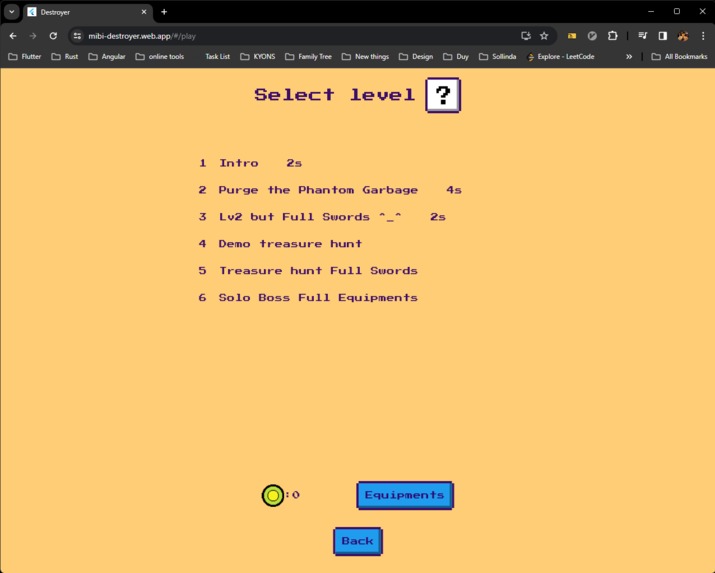The image size is (715, 573).
Task: Open the All Bookmarks folder
Action: [x=679, y=57]
